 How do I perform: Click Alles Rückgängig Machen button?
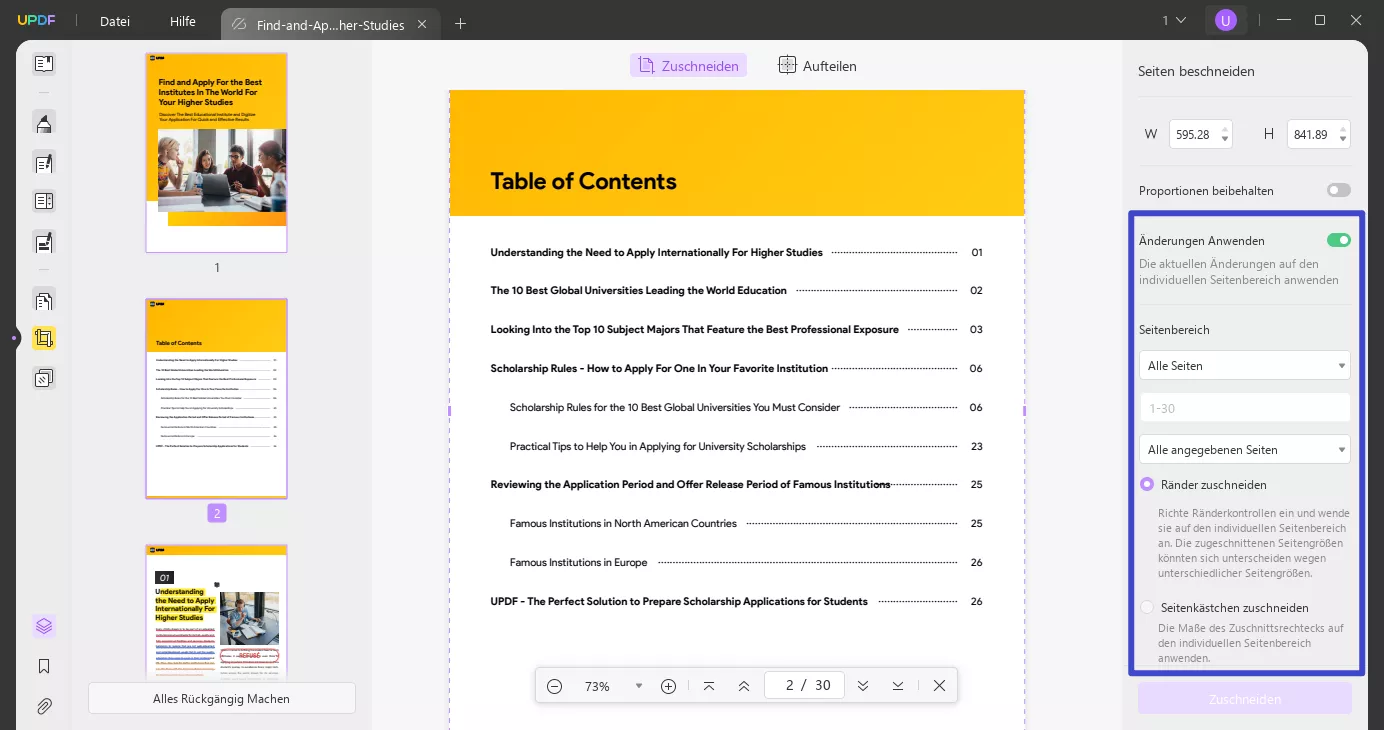tap(221, 699)
